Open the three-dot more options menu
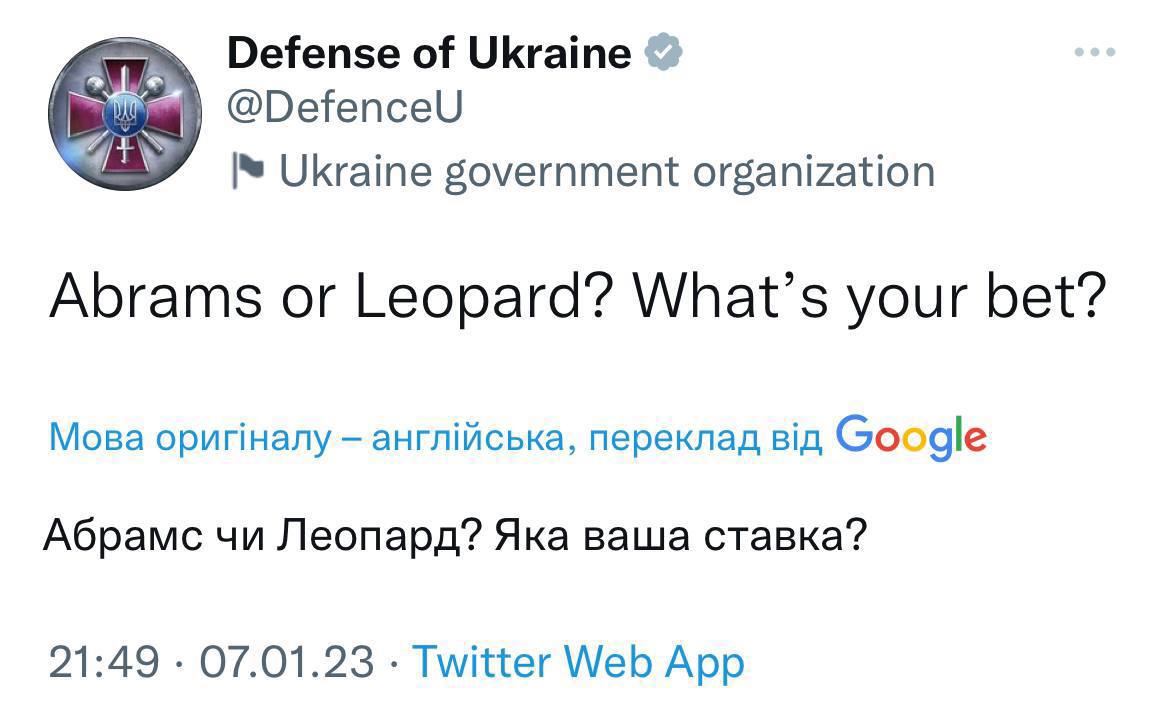 (x=1094, y=52)
